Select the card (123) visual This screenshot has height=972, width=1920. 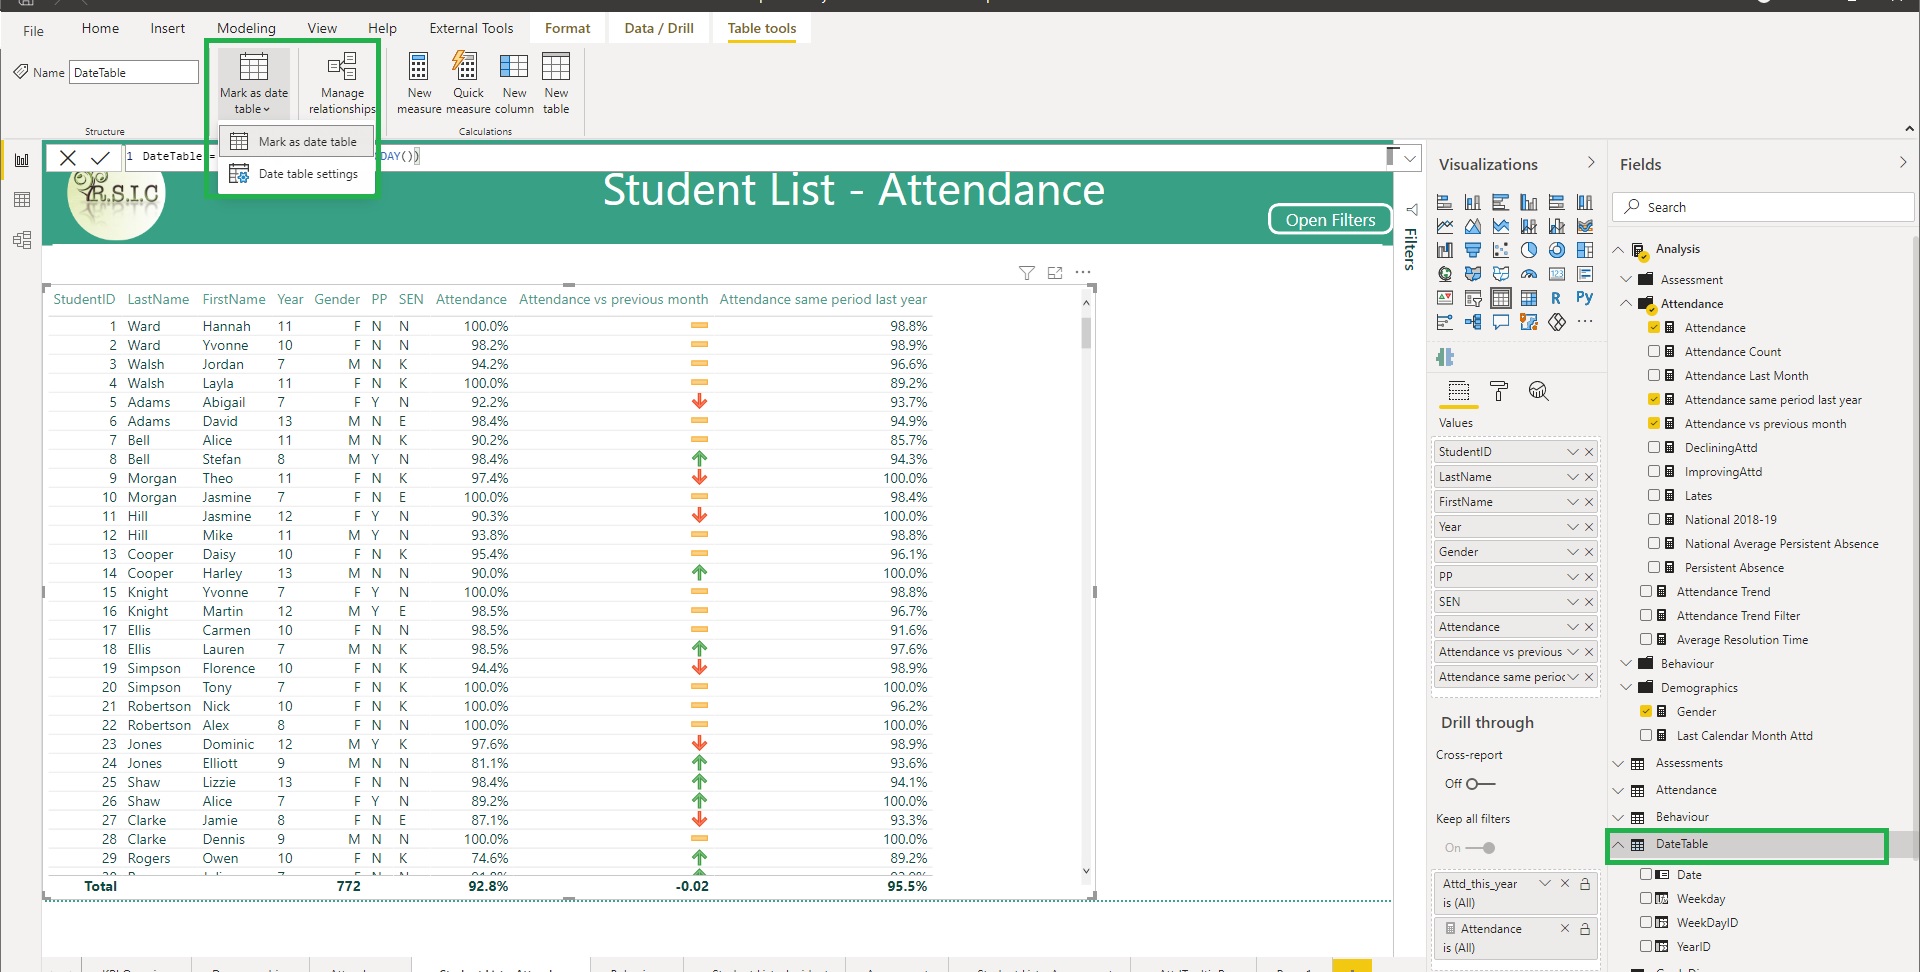(1556, 274)
